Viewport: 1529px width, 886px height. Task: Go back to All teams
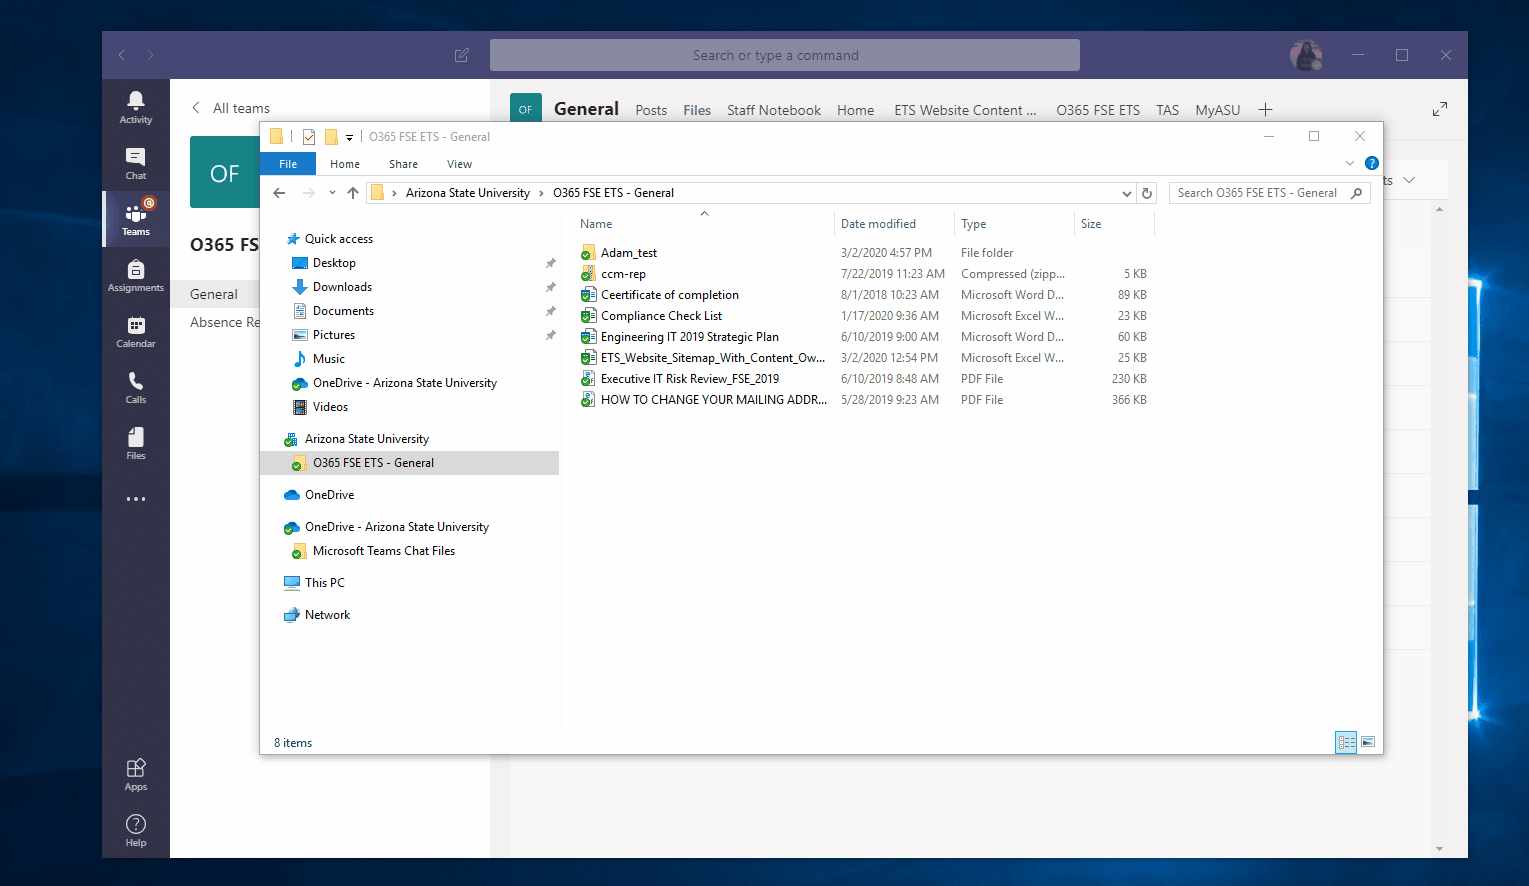coord(232,108)
